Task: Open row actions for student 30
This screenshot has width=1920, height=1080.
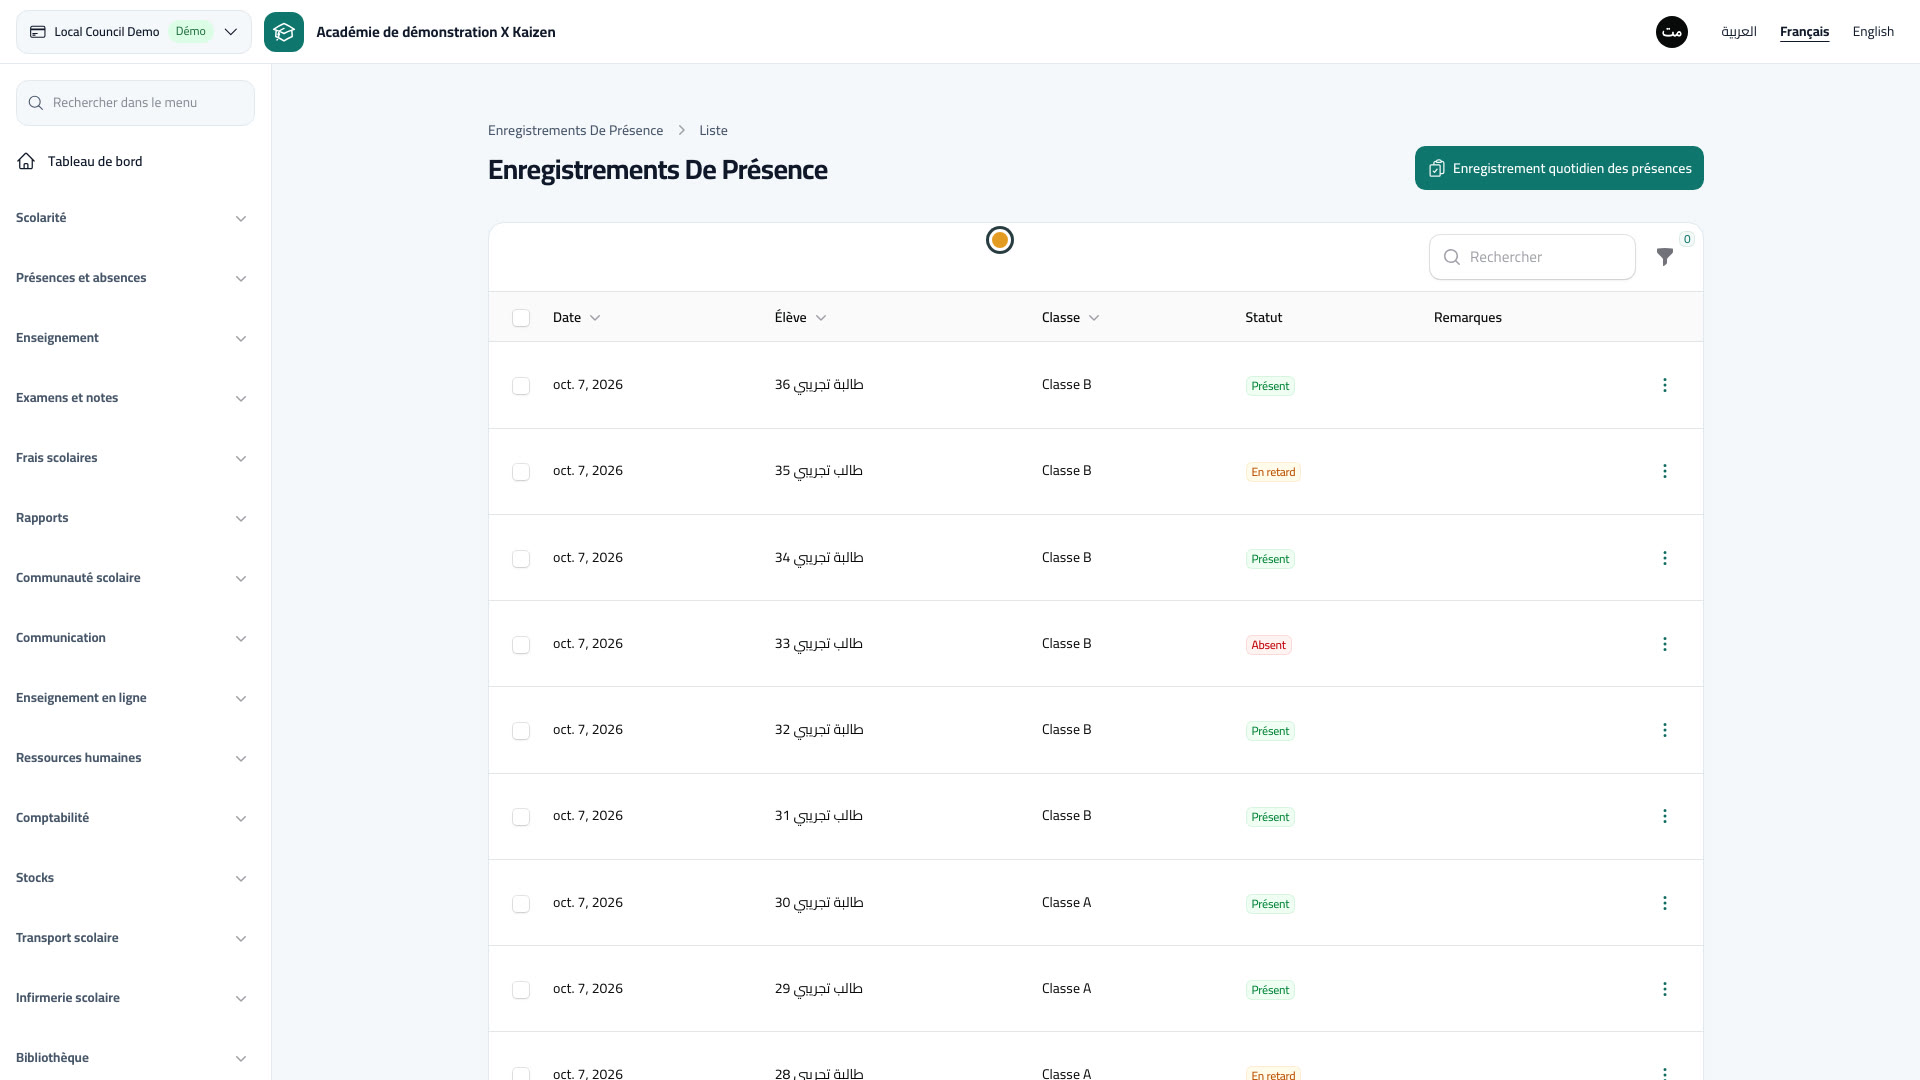Action: (1665, 903)
